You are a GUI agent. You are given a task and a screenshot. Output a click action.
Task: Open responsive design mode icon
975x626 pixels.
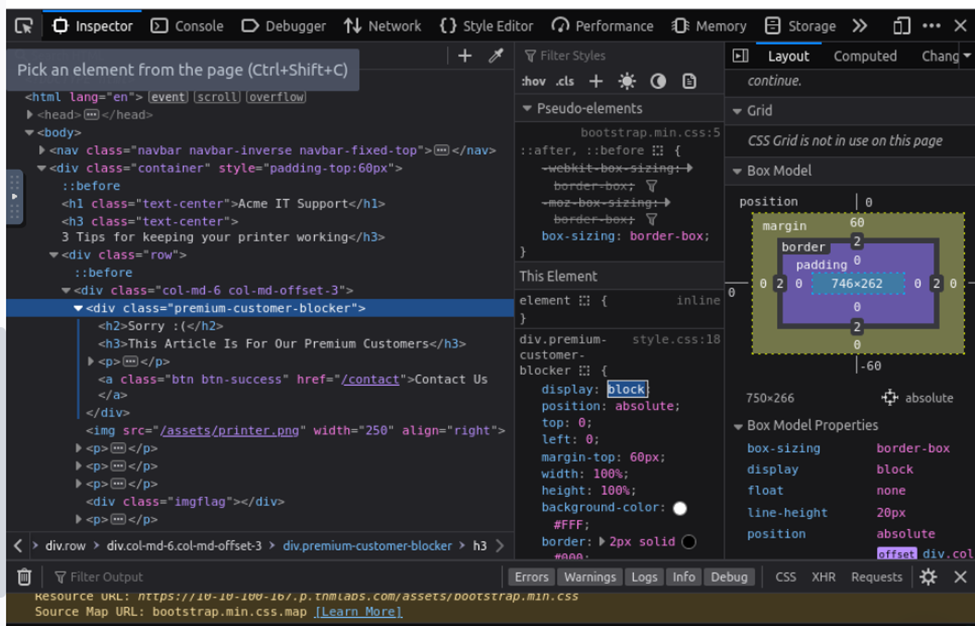pos(902,26)
